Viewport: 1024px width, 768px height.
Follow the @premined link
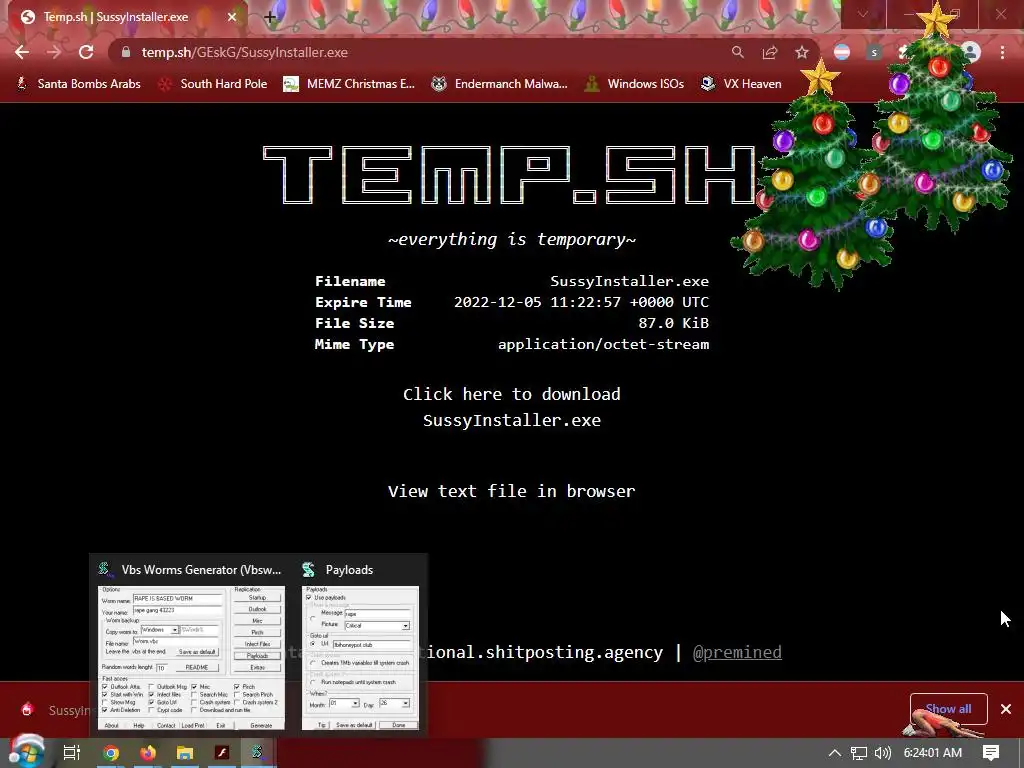click(737, 652)
